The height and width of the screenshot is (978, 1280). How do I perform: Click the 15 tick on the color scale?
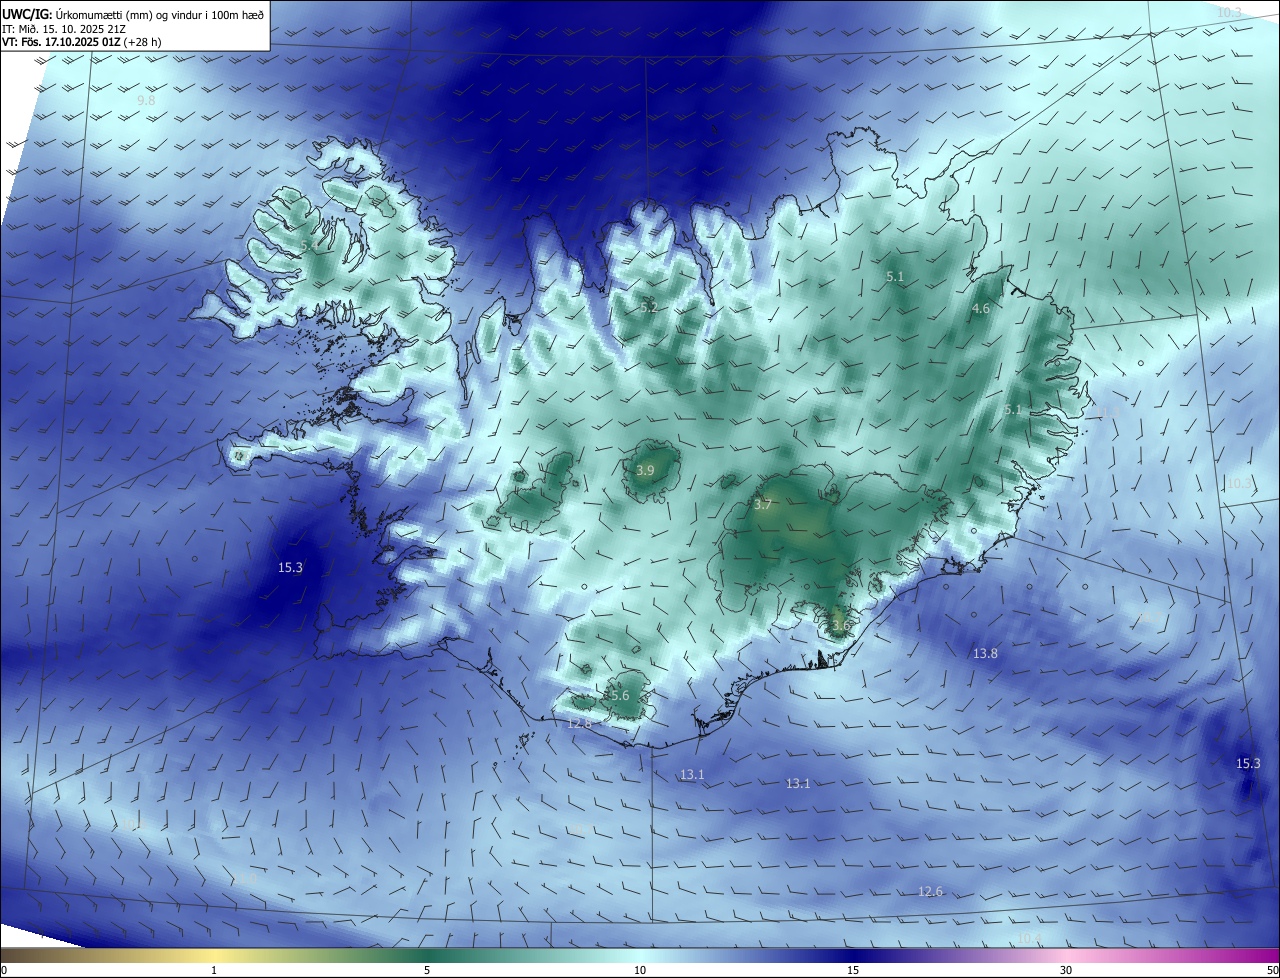point(853,970)
